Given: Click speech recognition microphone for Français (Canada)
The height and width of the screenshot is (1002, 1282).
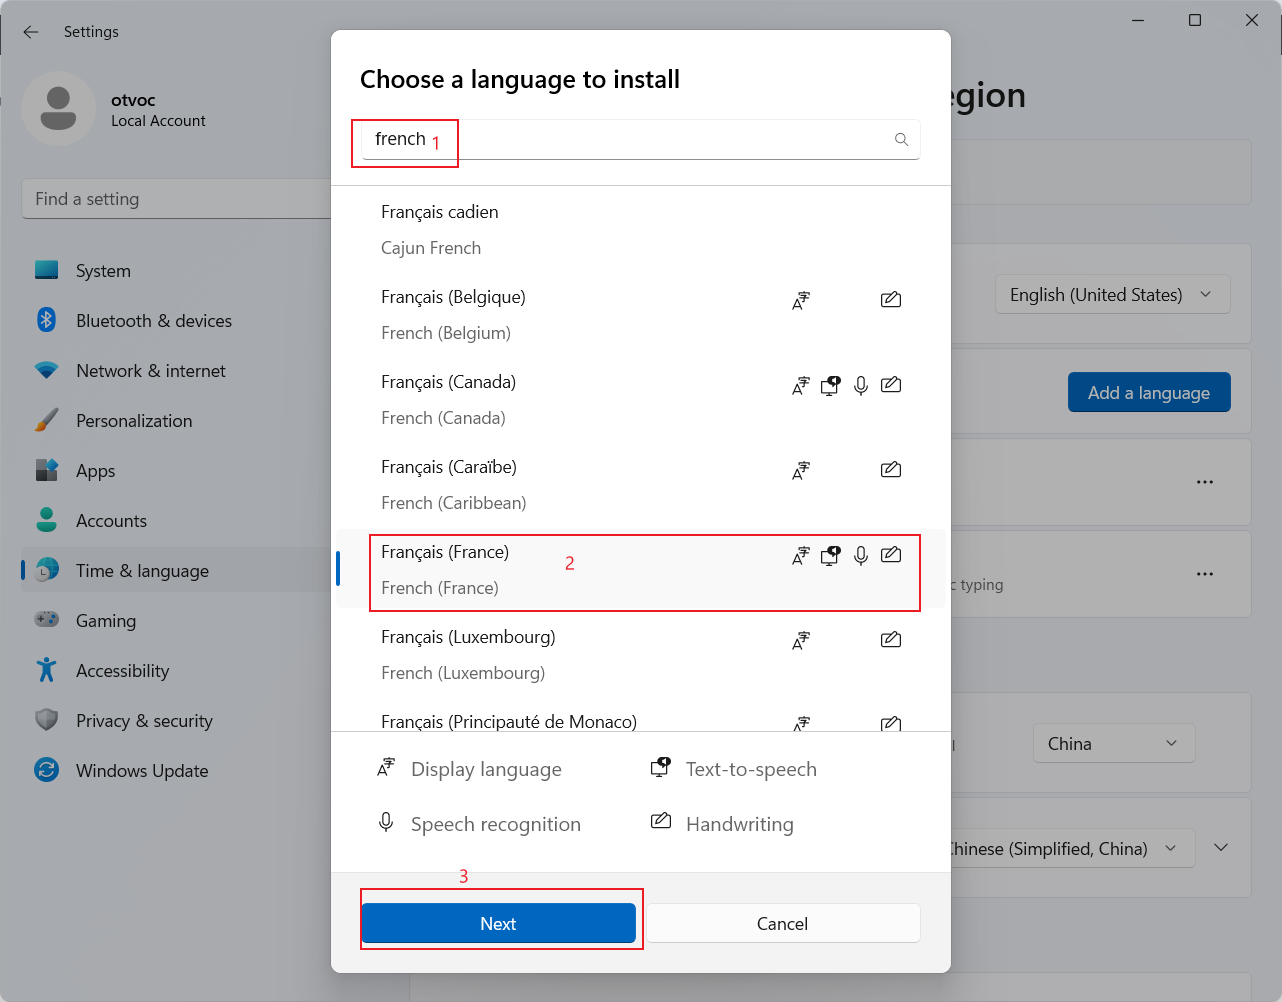Looking at the screenshot, I should (x=861, y=385).
